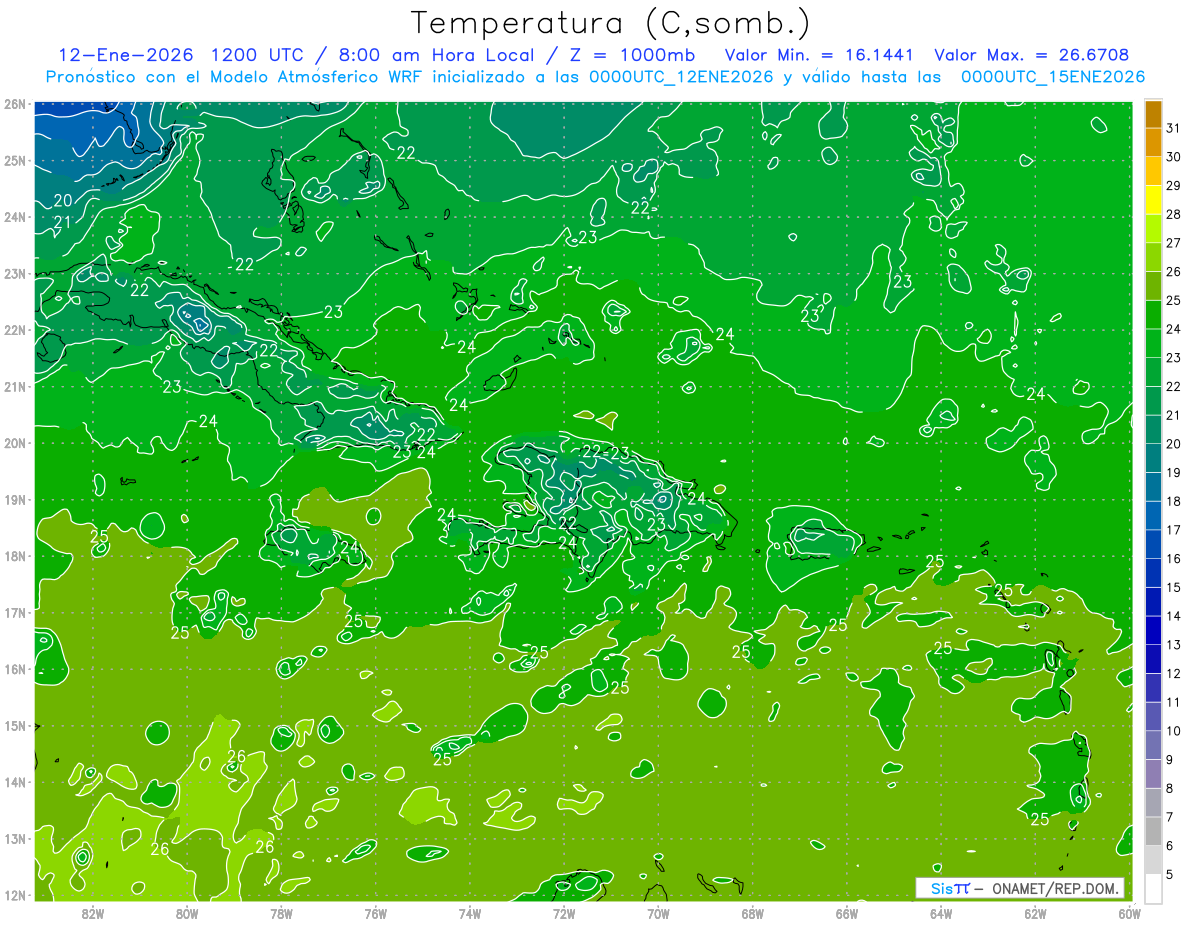The image size is (1200, 927).
Task: Click the "15N" latitude axis label
Action: click(x=15, y=726)
